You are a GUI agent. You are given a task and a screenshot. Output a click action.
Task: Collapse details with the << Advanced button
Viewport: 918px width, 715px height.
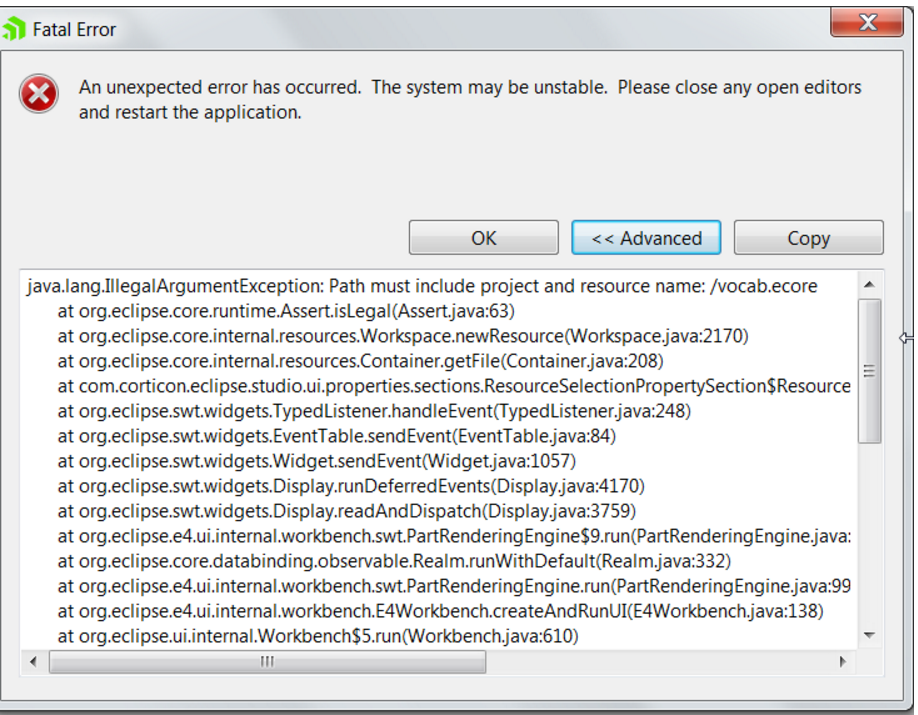click(x=646, y=238)
